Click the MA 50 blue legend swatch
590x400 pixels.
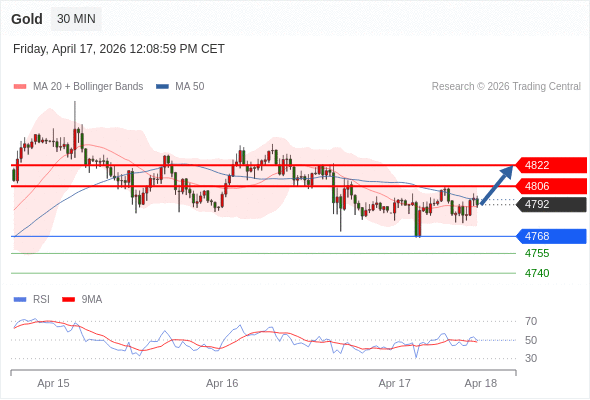pyautogui.click(x=162, y=87)
